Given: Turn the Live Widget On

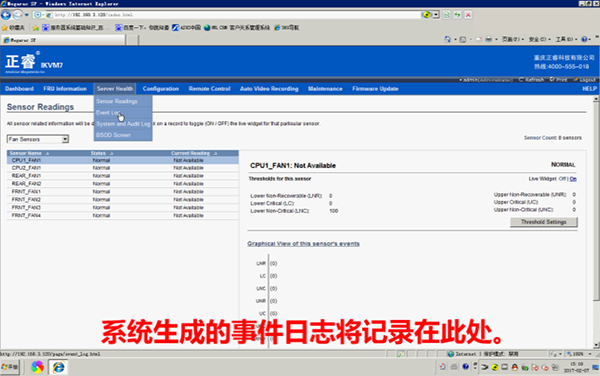Looking at the screenshot, I should tap(573, 179).
